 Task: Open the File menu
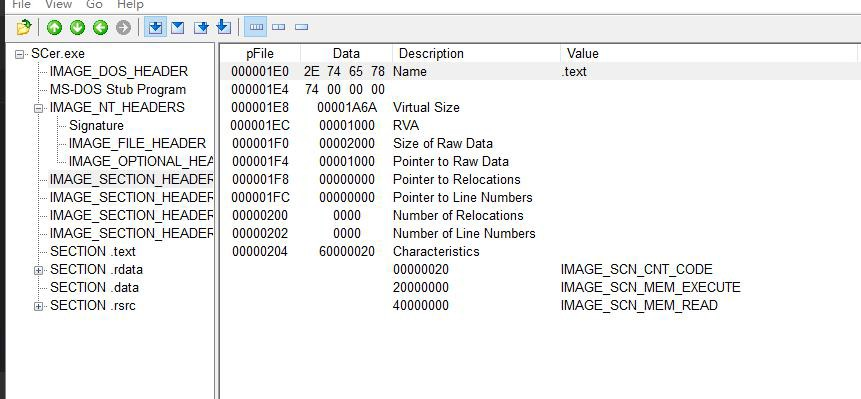[21, 4]
